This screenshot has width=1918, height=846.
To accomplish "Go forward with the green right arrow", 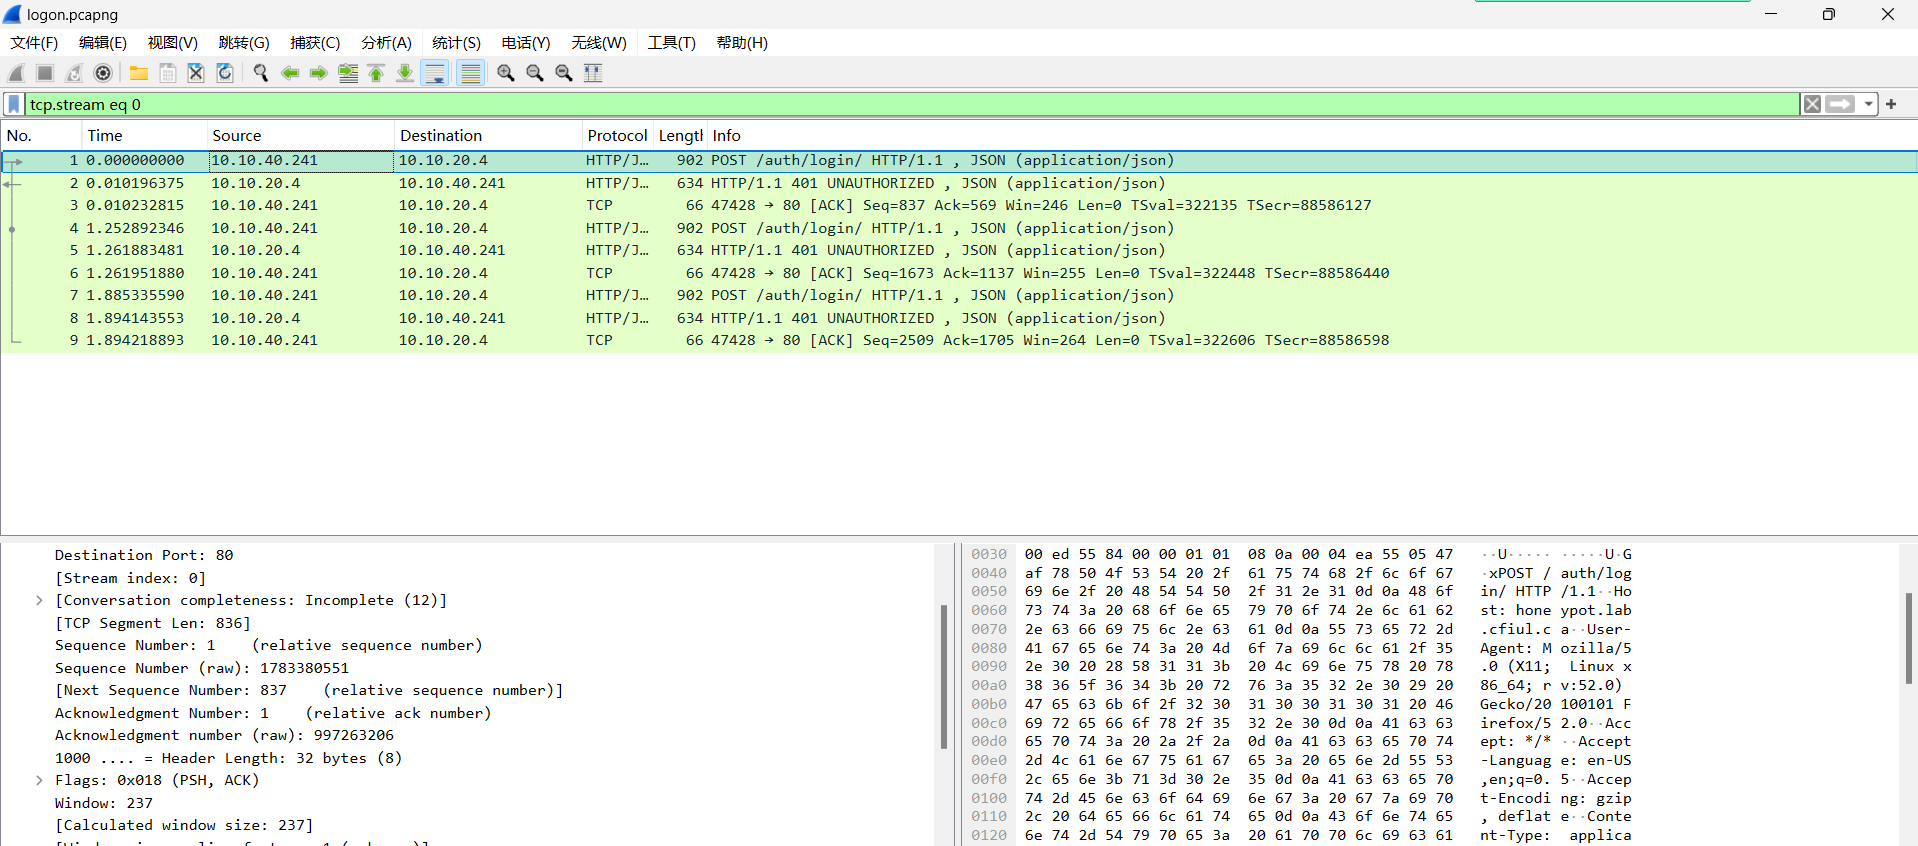I will pos(319,73).
